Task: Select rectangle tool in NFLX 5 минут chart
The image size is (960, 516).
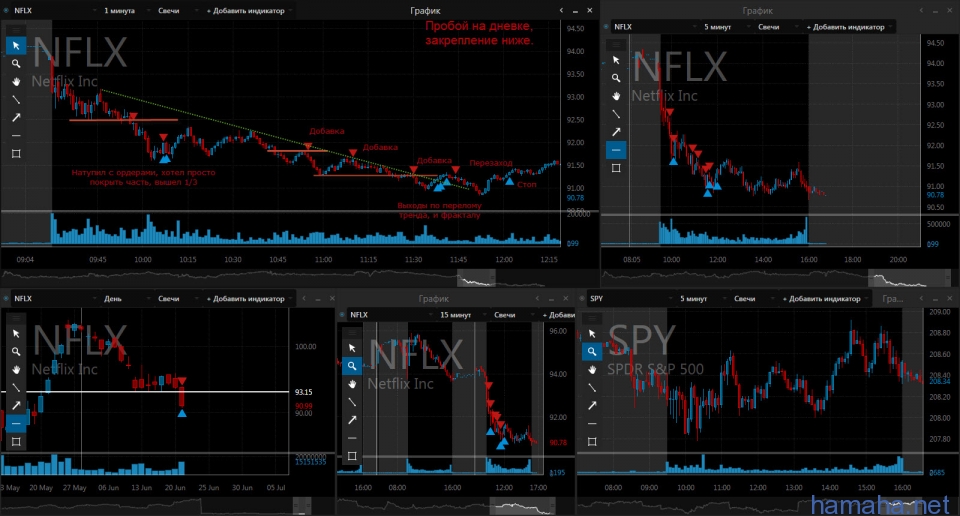Action: (x=616, y=168)
